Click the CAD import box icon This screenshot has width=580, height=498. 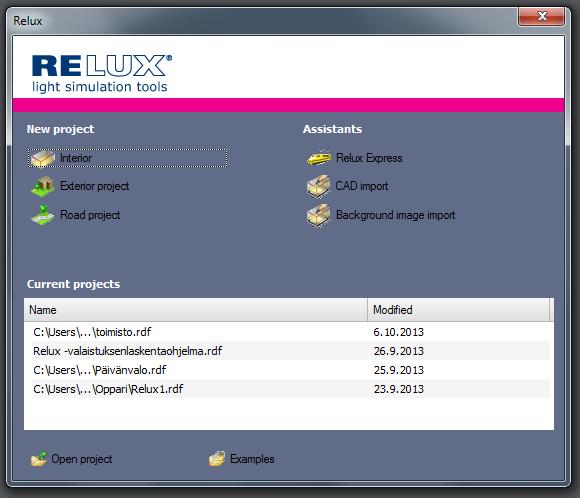[x=318, y=186]
